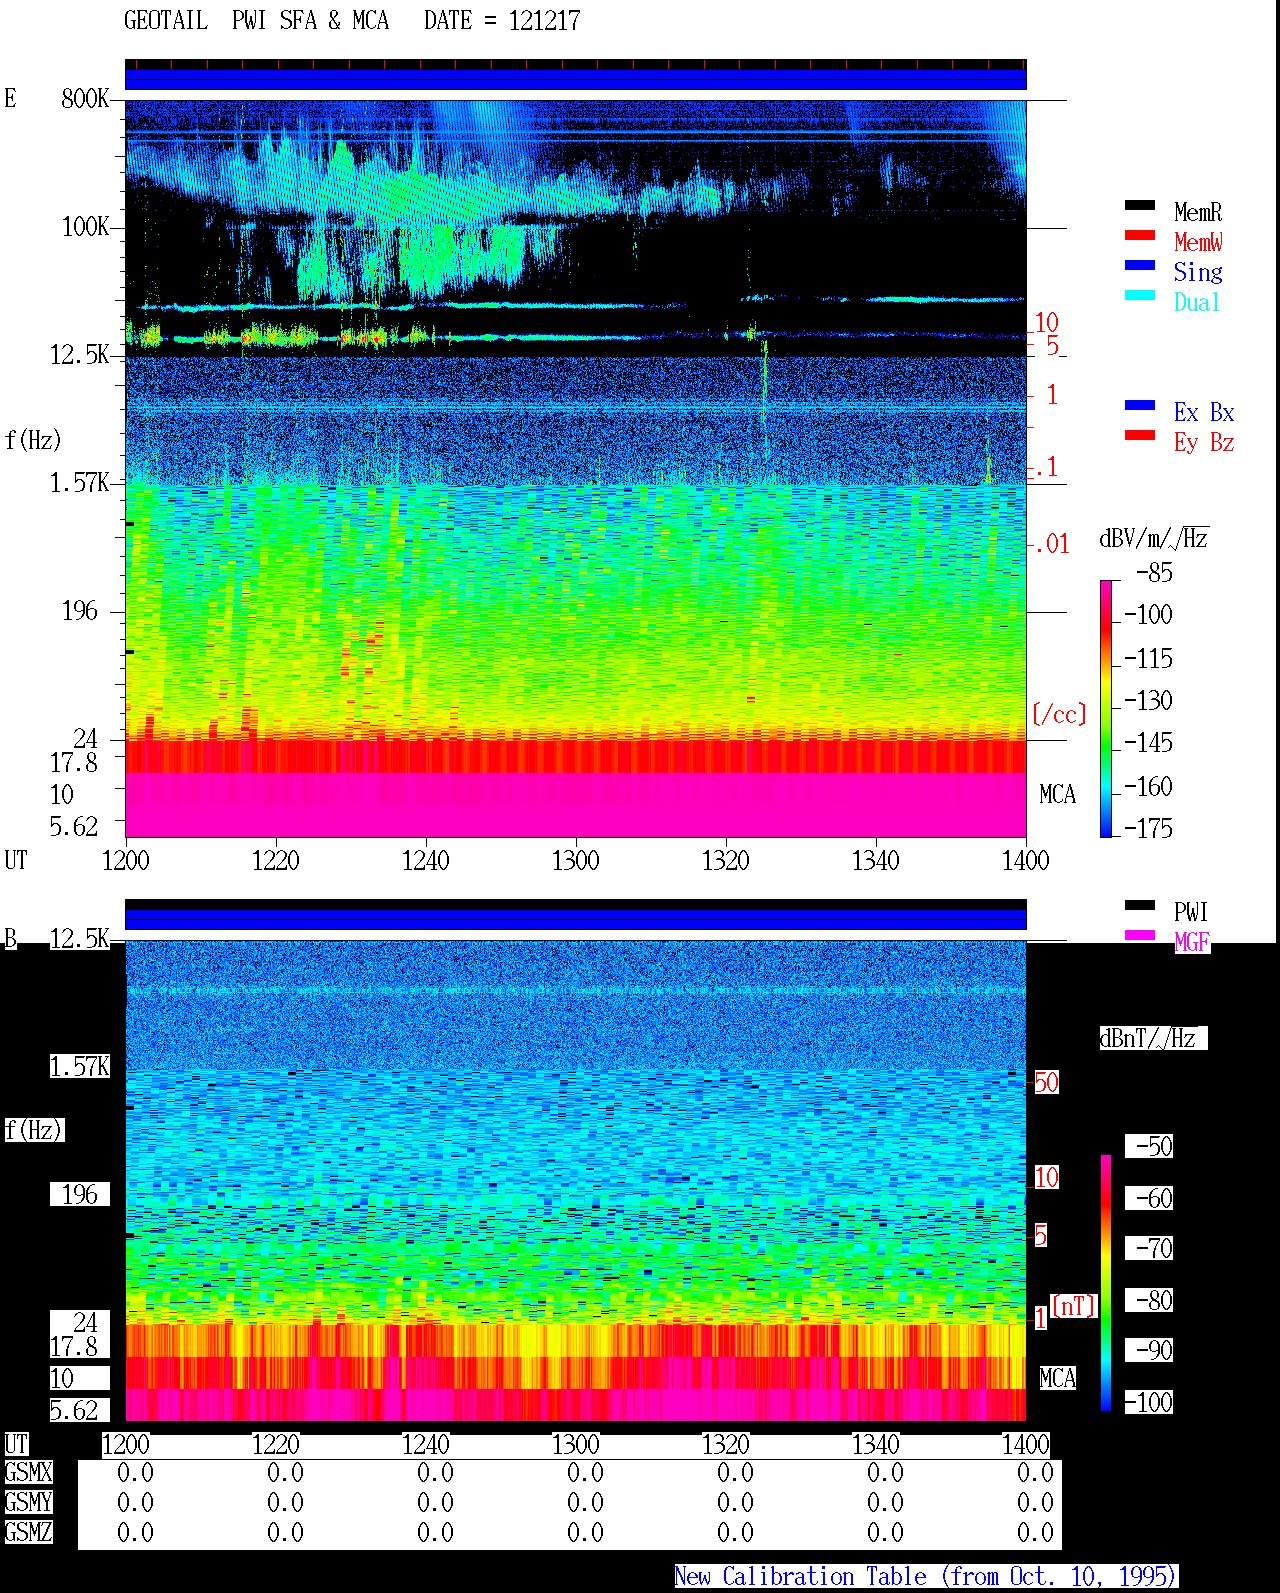Click the 12.5K label on B panel
Screen dimensions: 1280x1593
(79, 938)
